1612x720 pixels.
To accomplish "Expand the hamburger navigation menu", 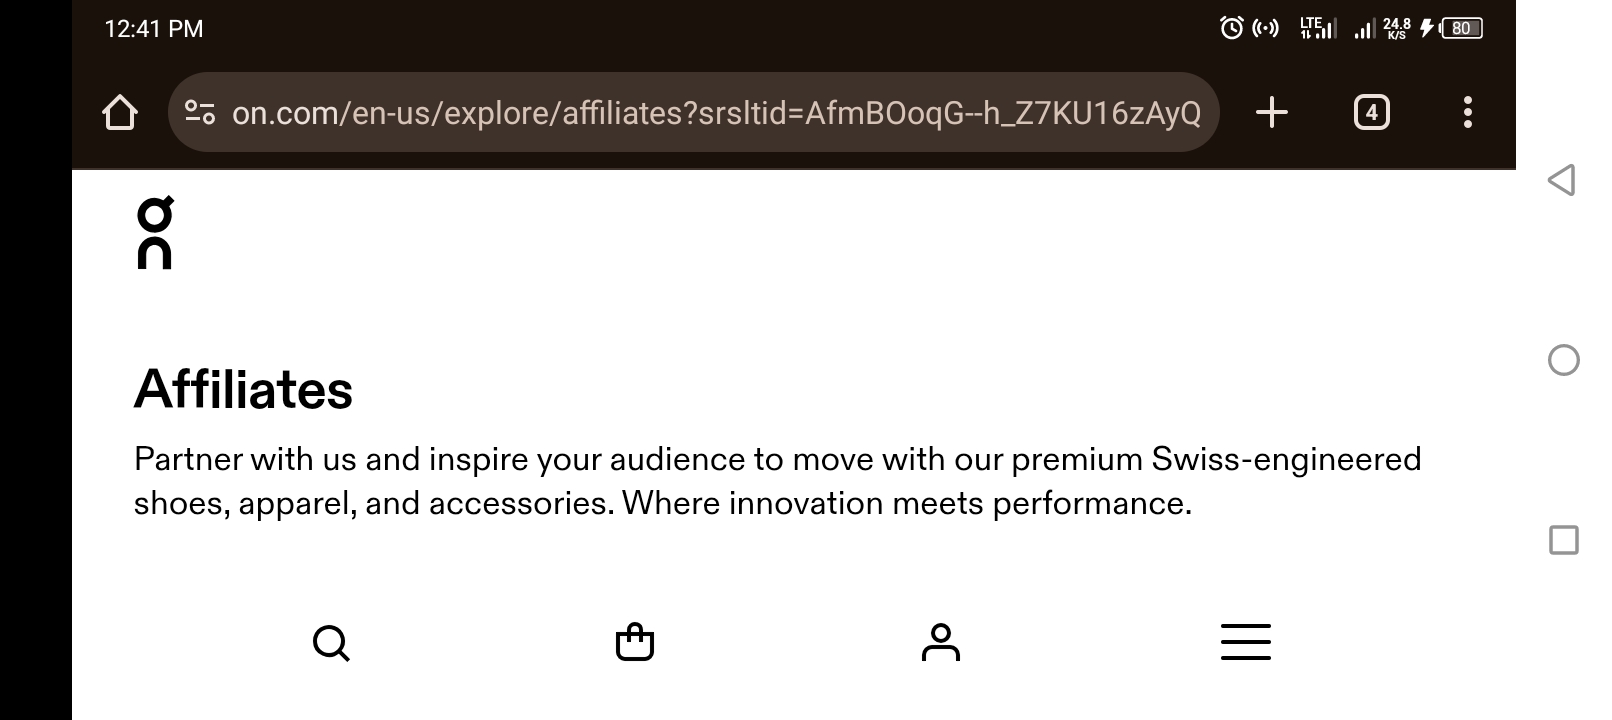I will pyautogui.click(x=1245, y=642).
